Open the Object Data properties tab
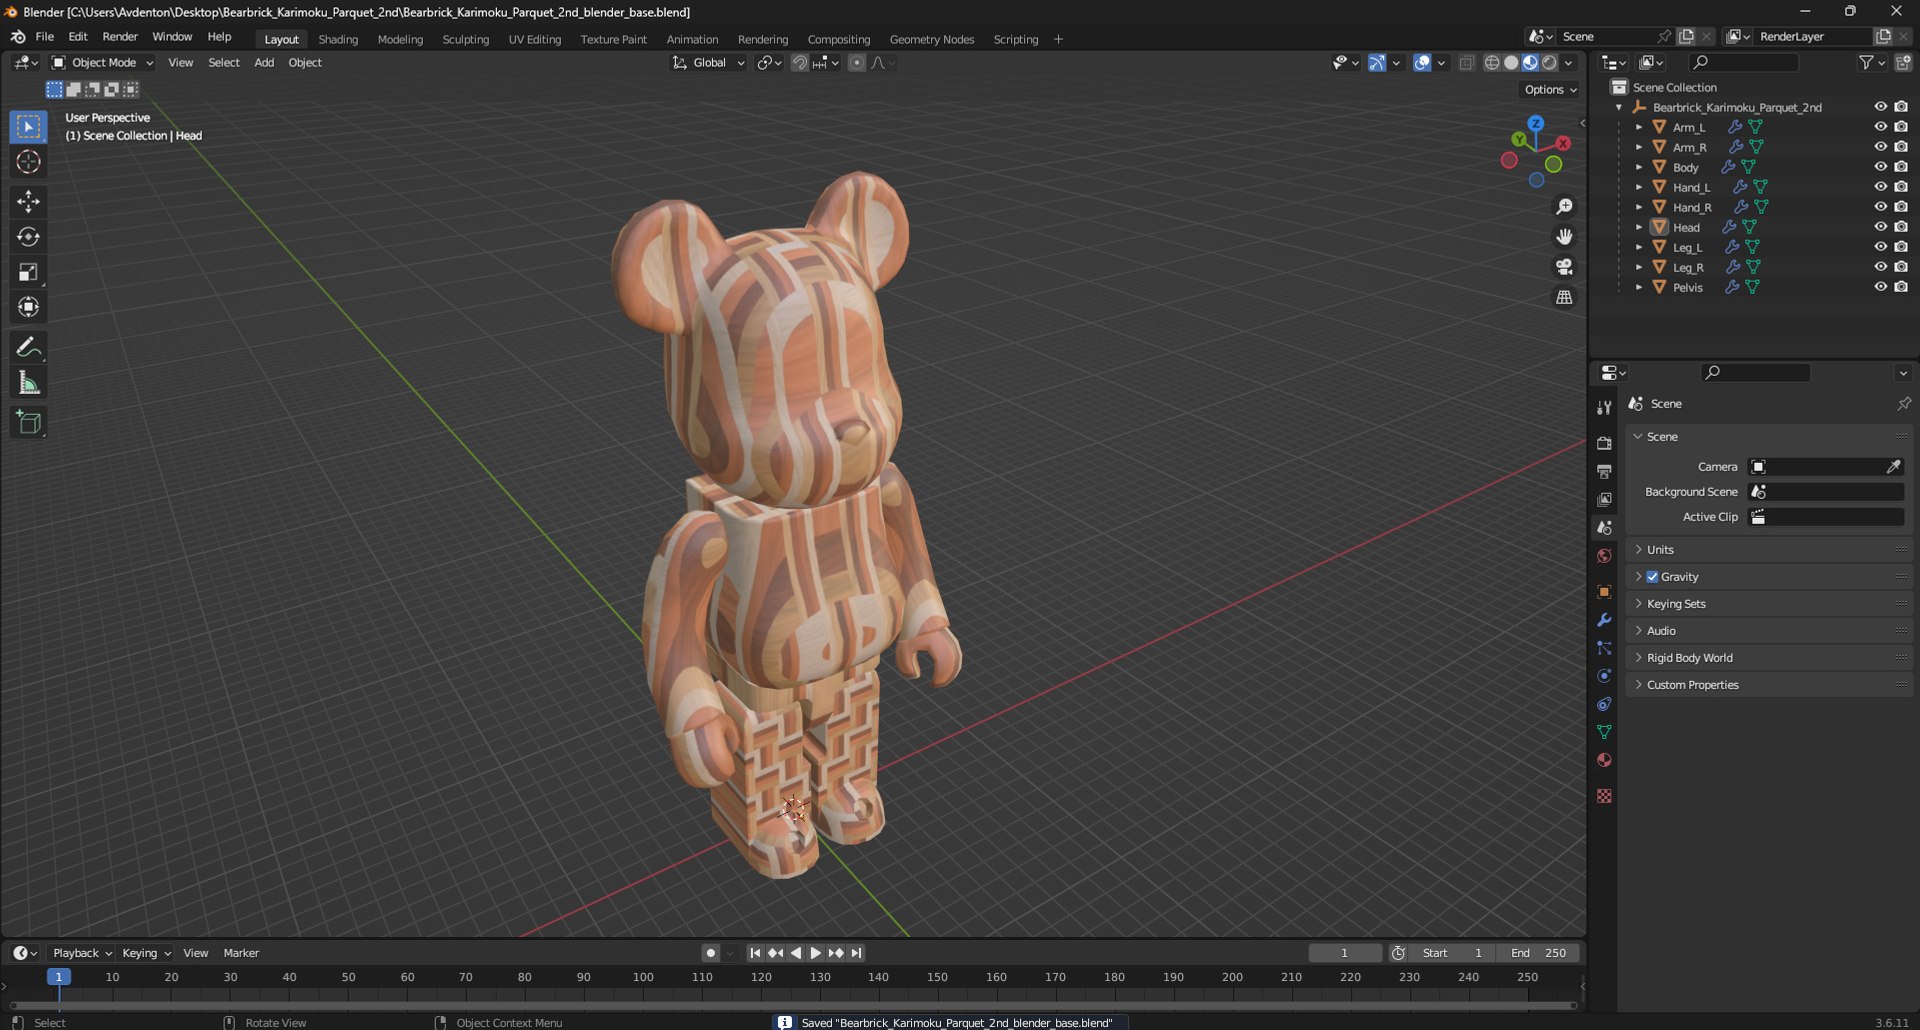 click(1604, 732)
